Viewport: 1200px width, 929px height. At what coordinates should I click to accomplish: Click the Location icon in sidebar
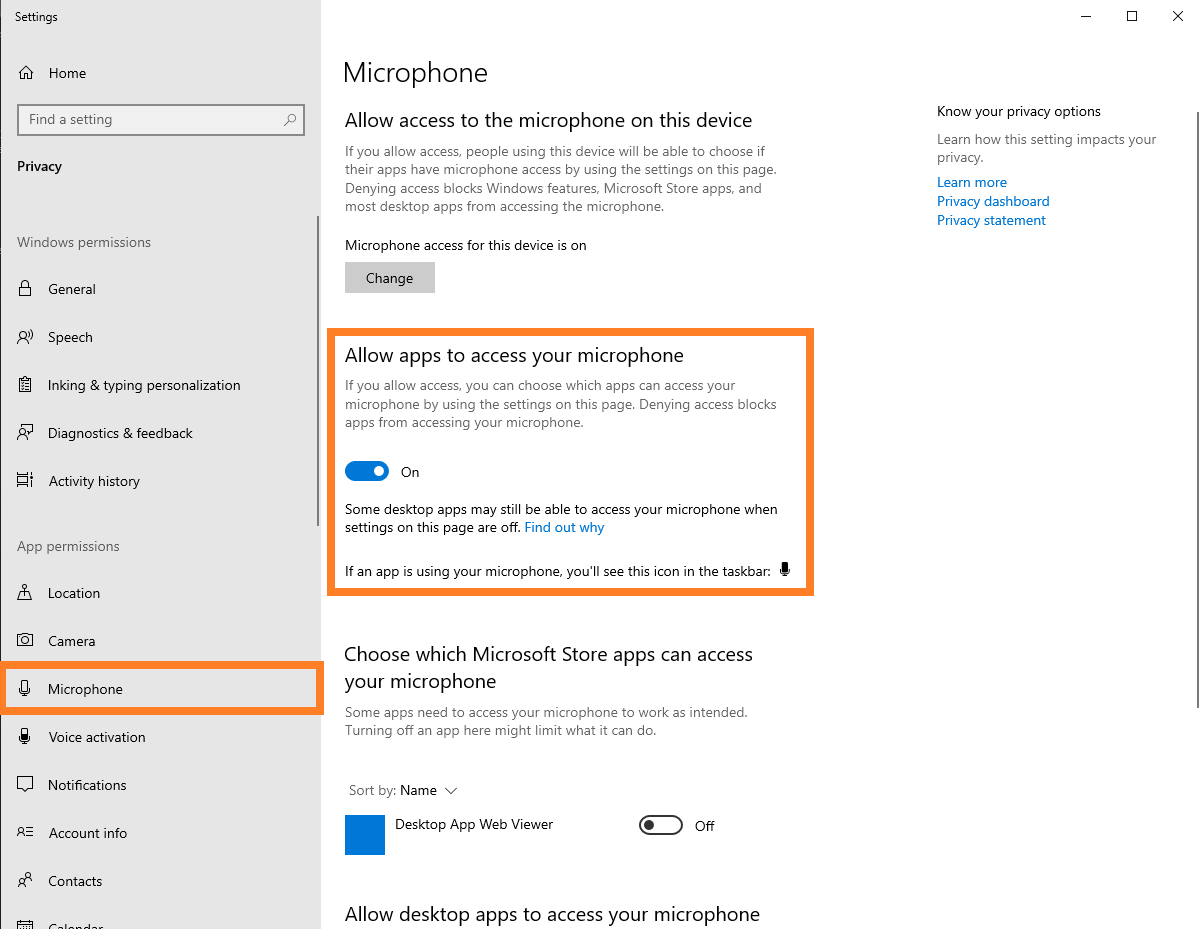pyautogui.click(x=26, y=593)
